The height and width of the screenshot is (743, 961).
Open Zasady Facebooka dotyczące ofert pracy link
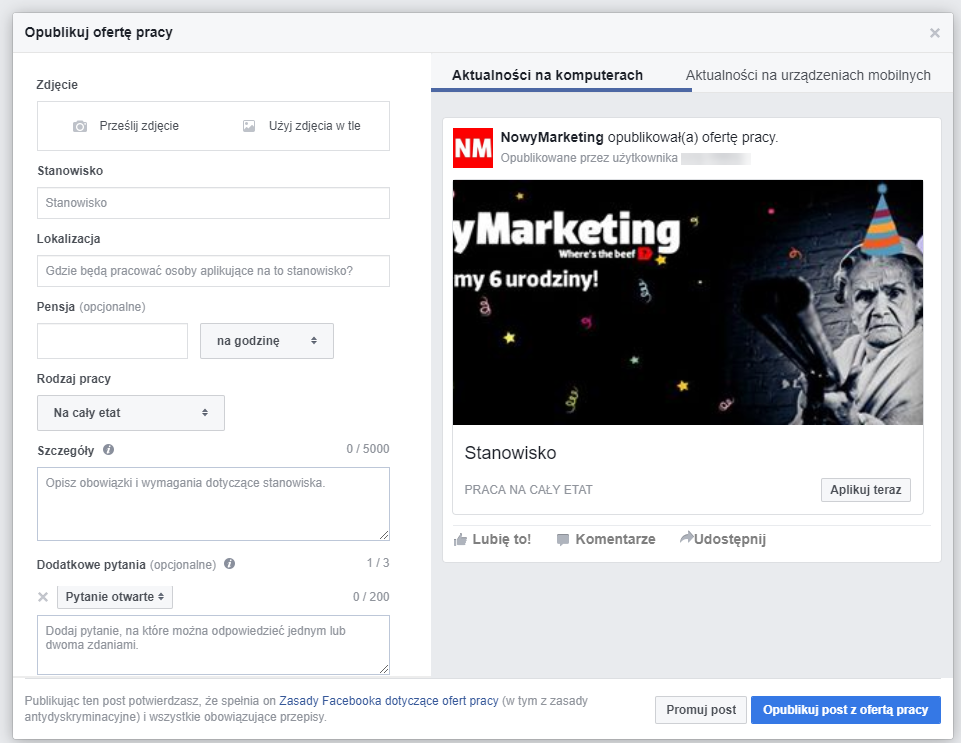point(388,701)
